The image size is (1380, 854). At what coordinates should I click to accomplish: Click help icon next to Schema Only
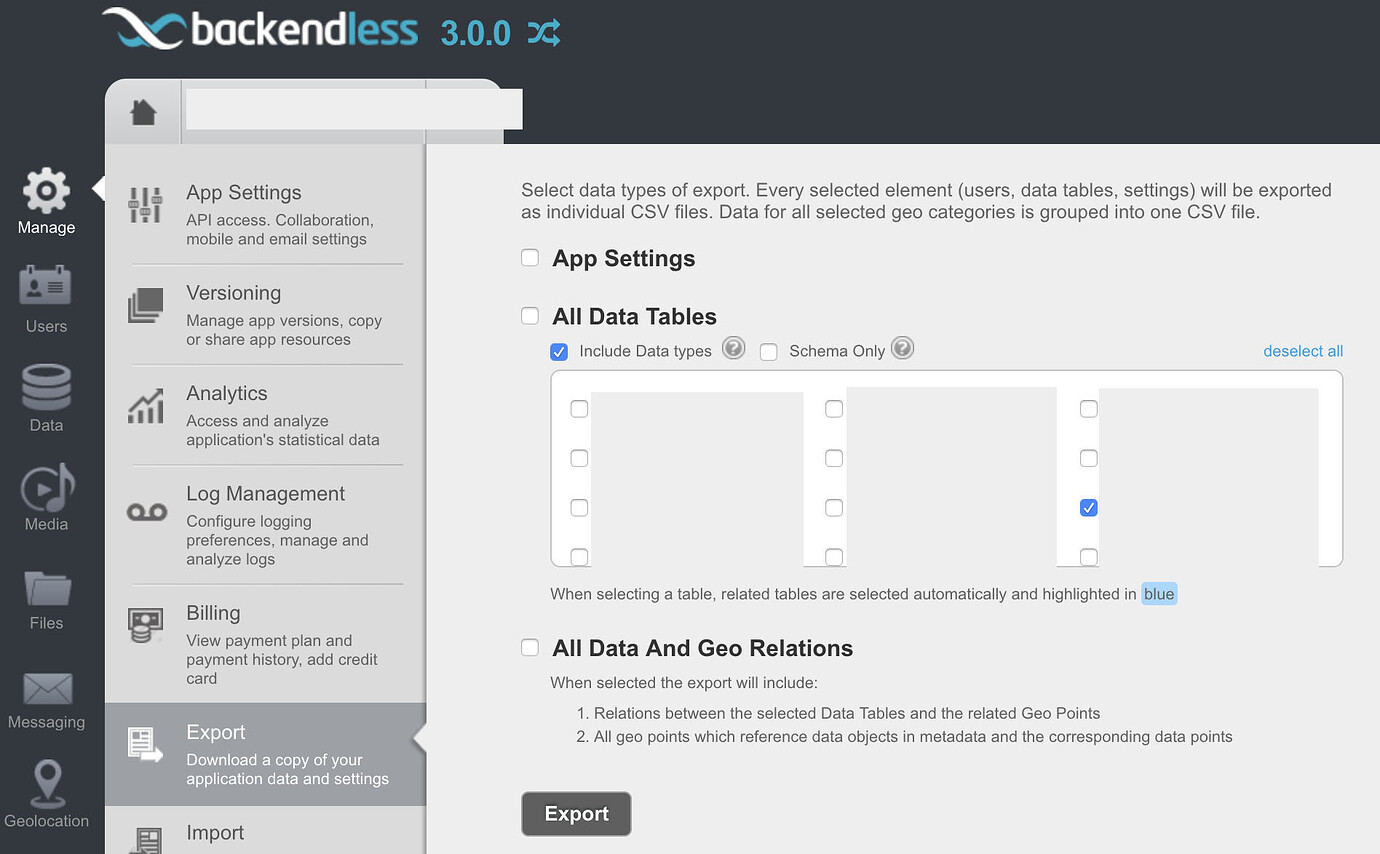[902, 349]
